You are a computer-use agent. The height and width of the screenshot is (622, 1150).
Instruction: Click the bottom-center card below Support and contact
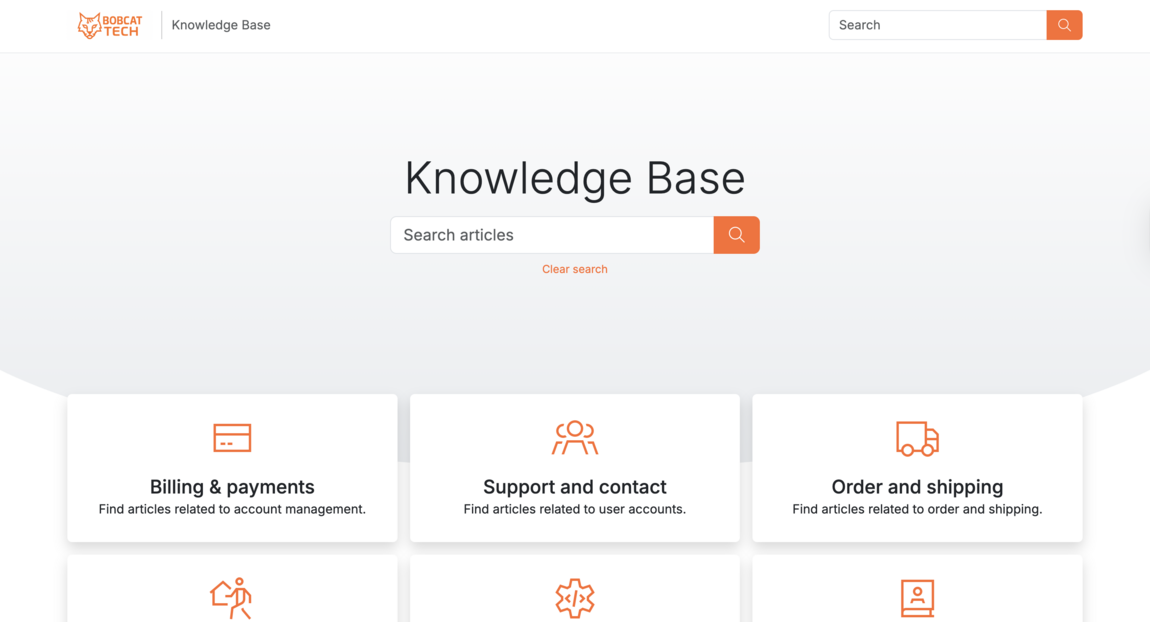click(x=574, y=590)
